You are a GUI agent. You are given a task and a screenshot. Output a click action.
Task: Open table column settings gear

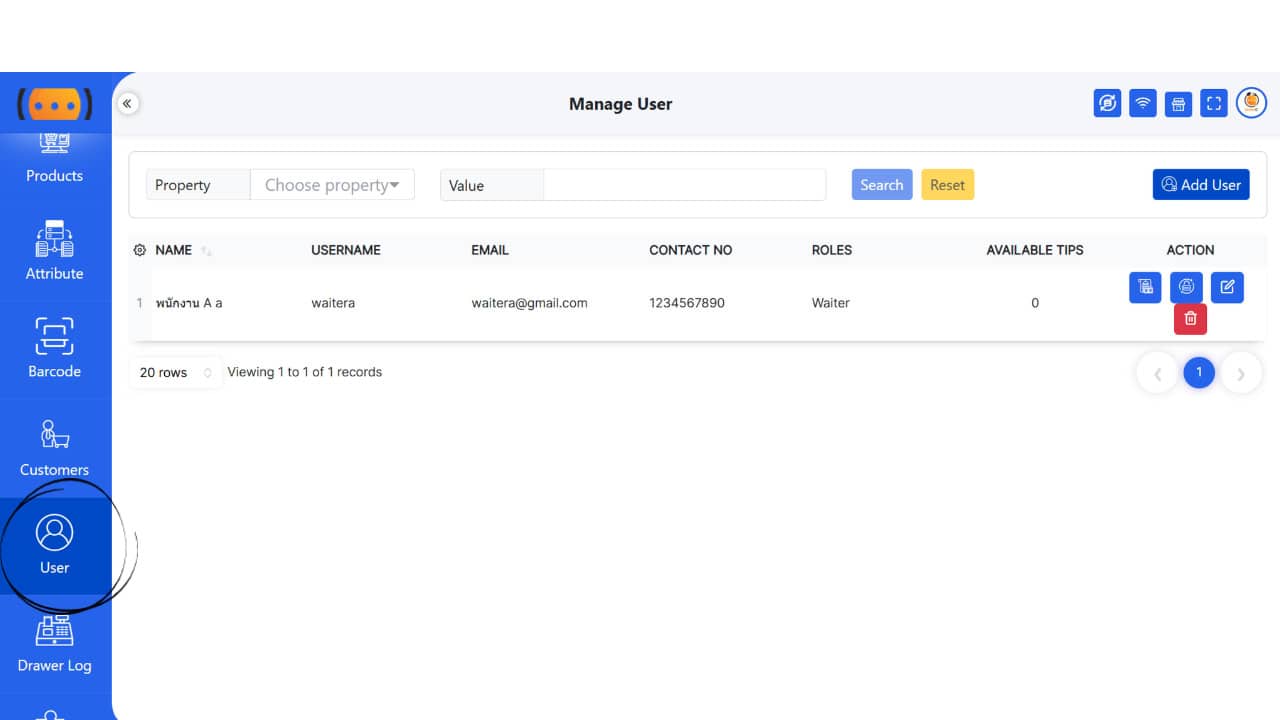[140, 250]
